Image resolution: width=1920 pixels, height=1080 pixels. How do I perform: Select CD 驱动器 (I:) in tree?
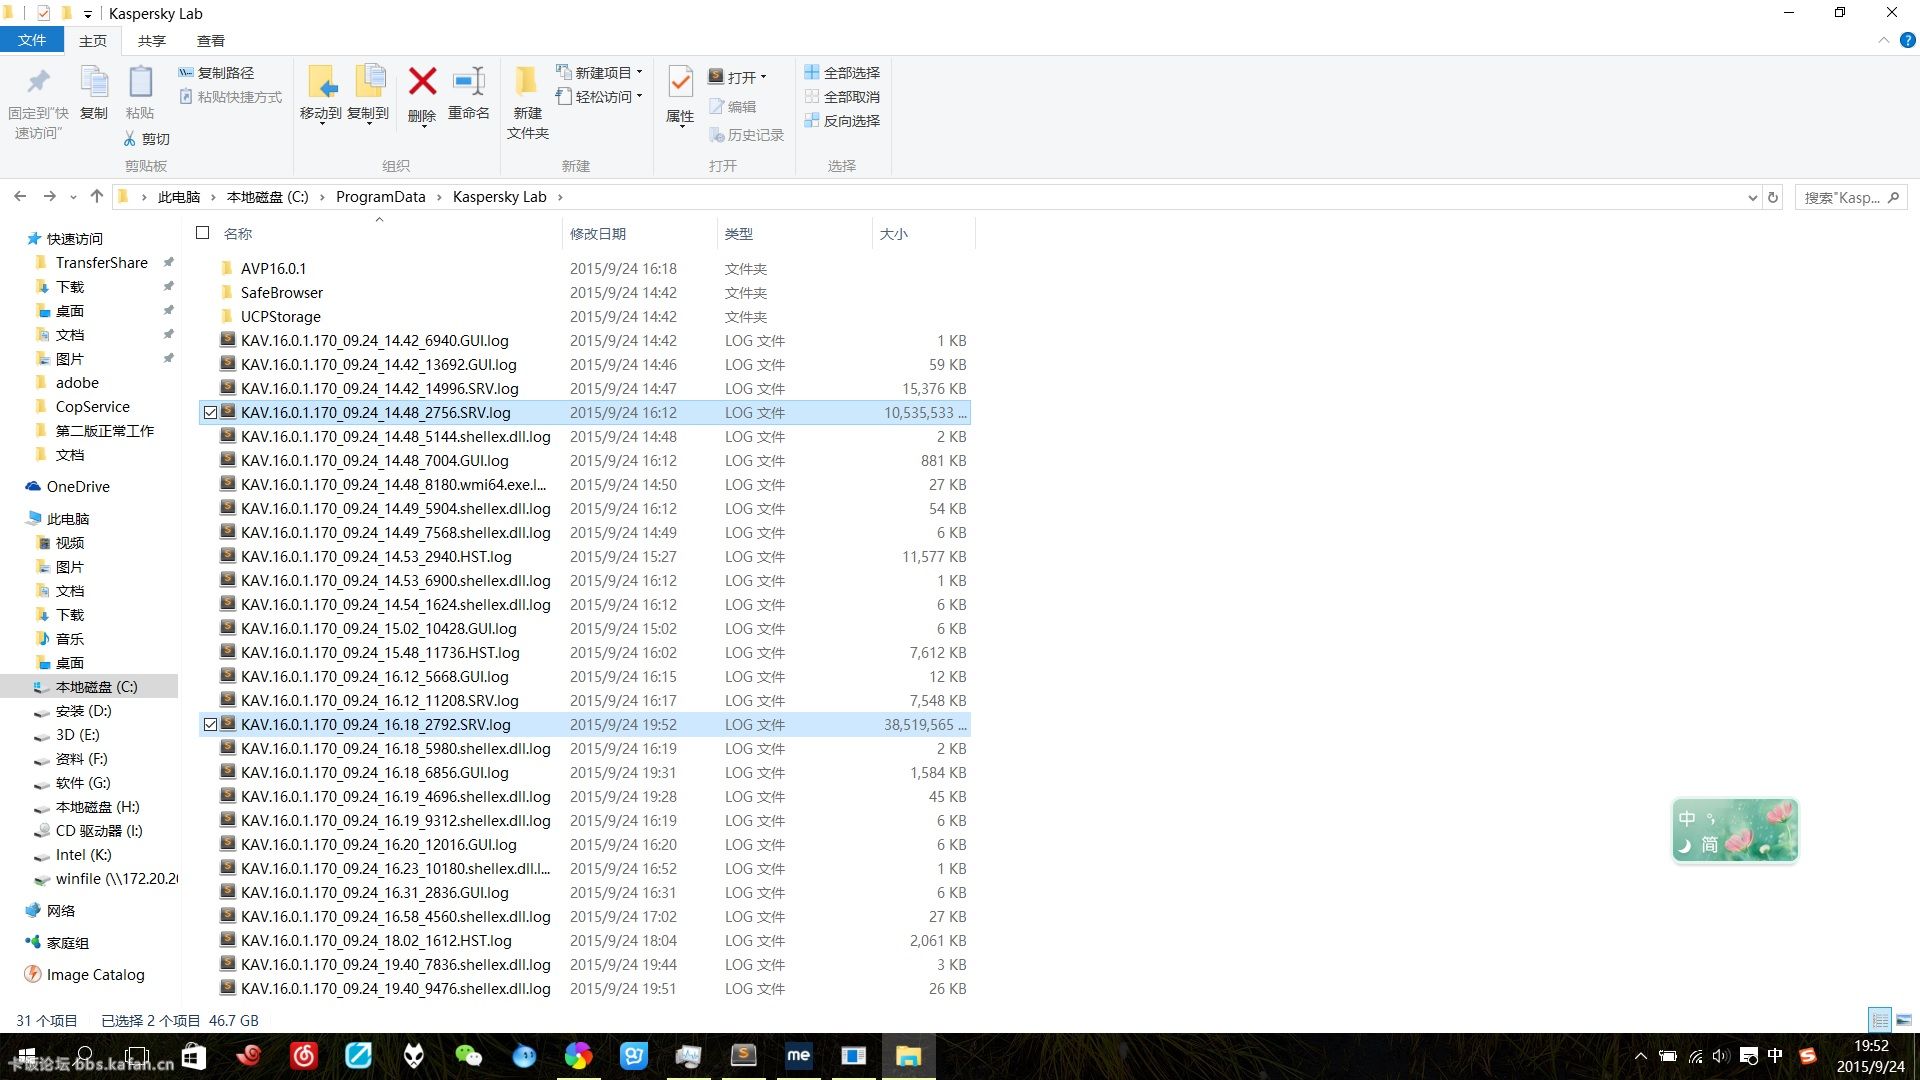(x=99, y=831)
